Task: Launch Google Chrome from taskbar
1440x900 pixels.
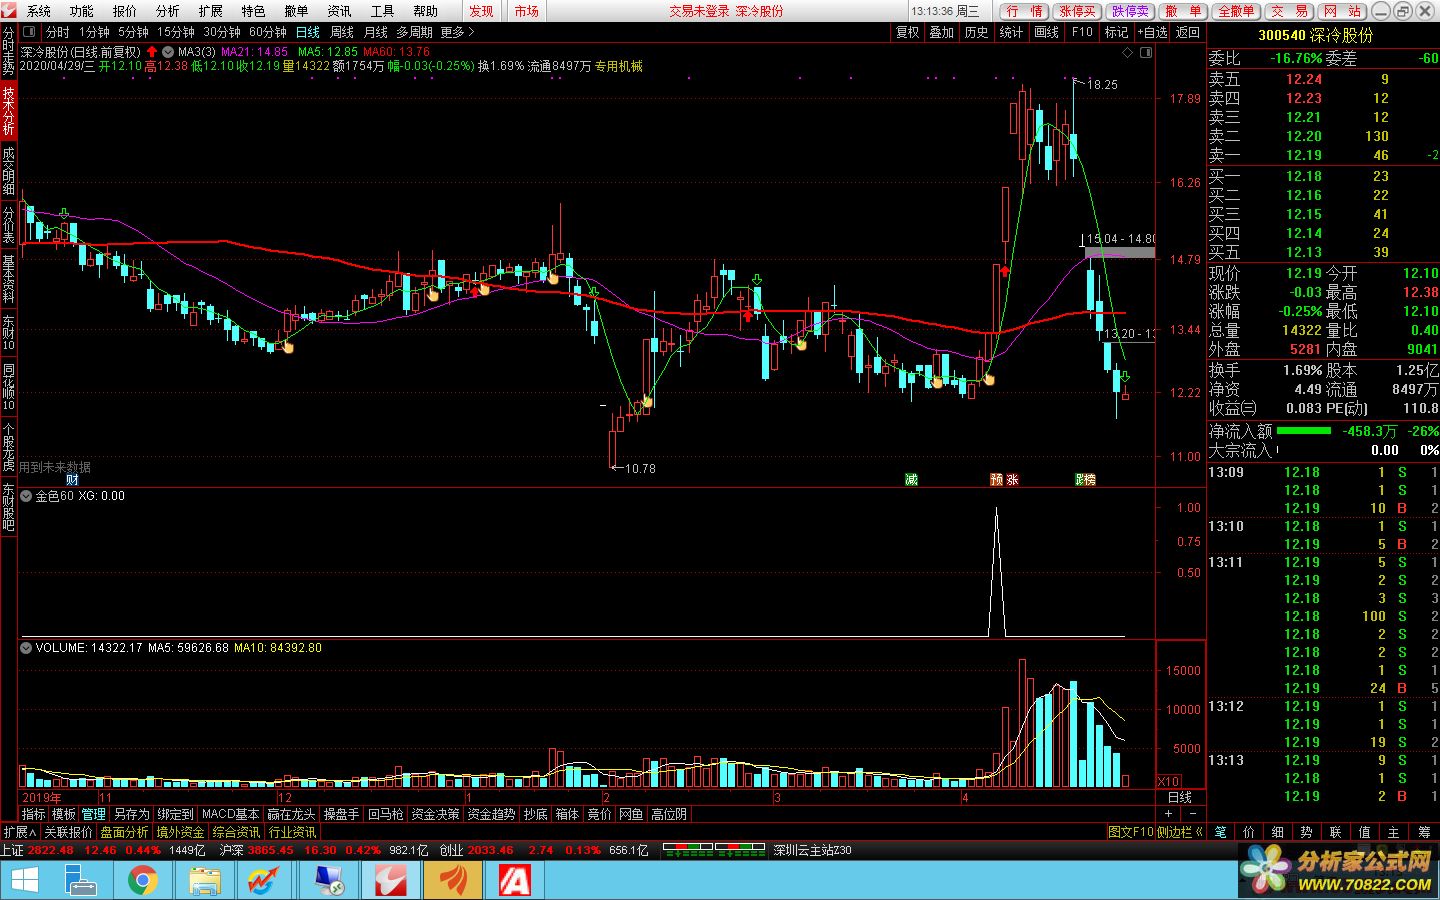Action: [x=143, y=880]
